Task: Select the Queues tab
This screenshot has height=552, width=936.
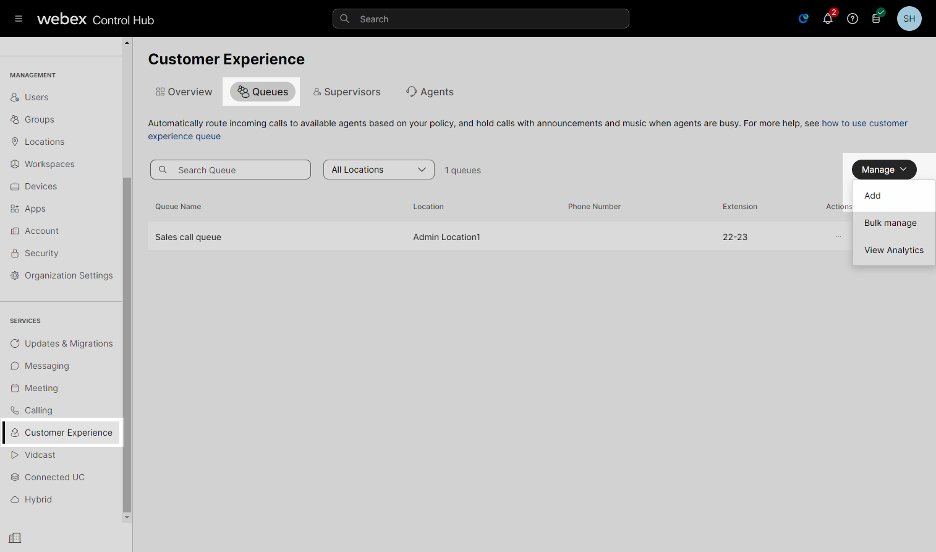Action: click(x=263, y=92)
